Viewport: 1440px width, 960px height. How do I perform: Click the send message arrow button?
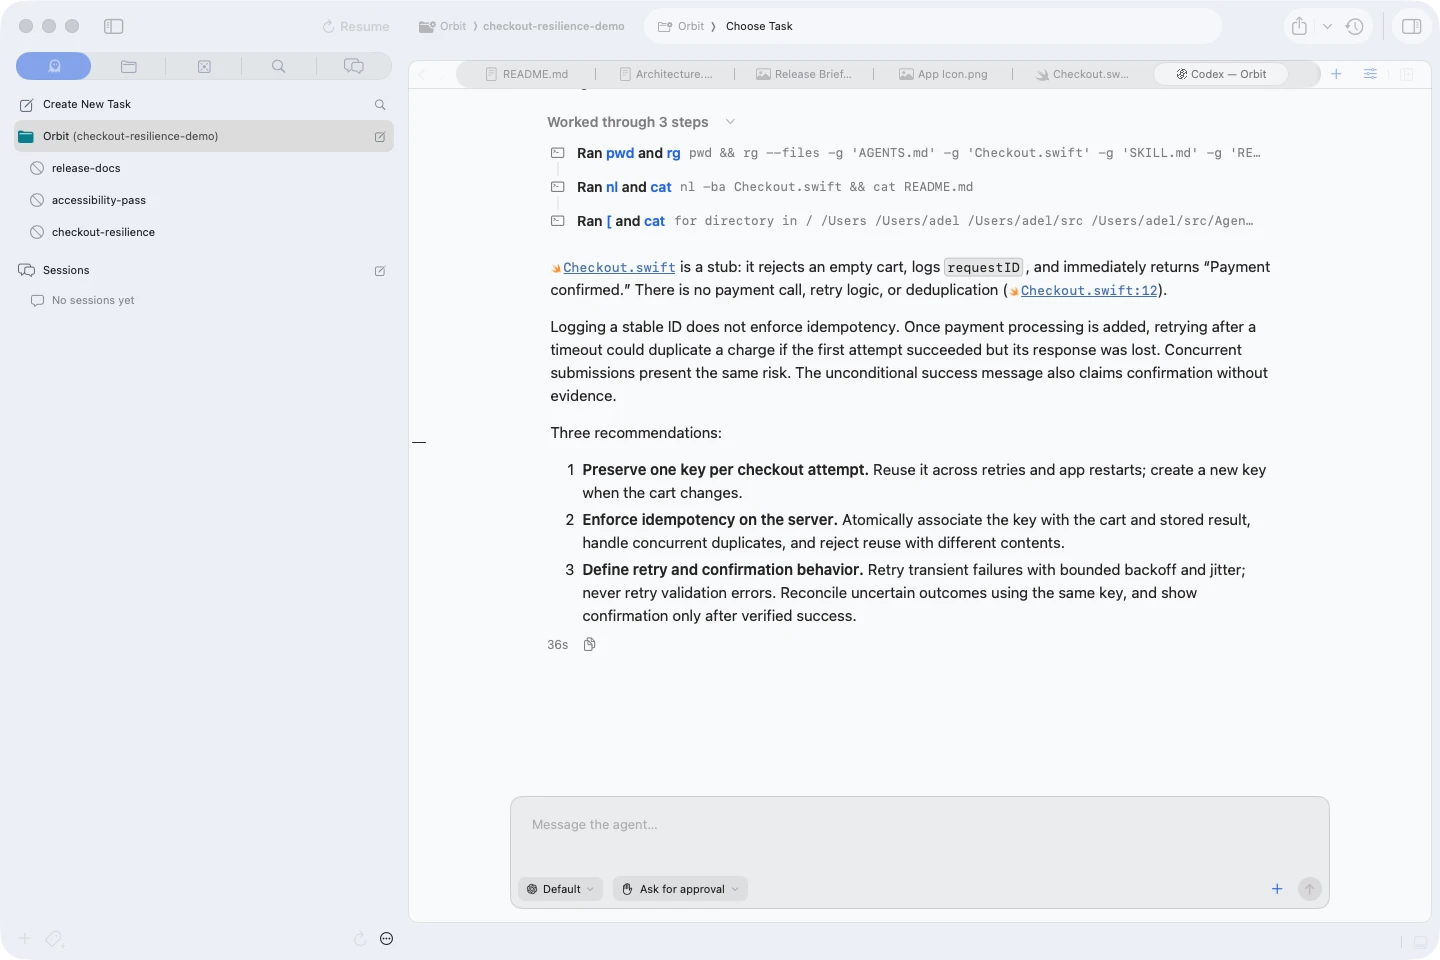click(x=1309, y=889)
